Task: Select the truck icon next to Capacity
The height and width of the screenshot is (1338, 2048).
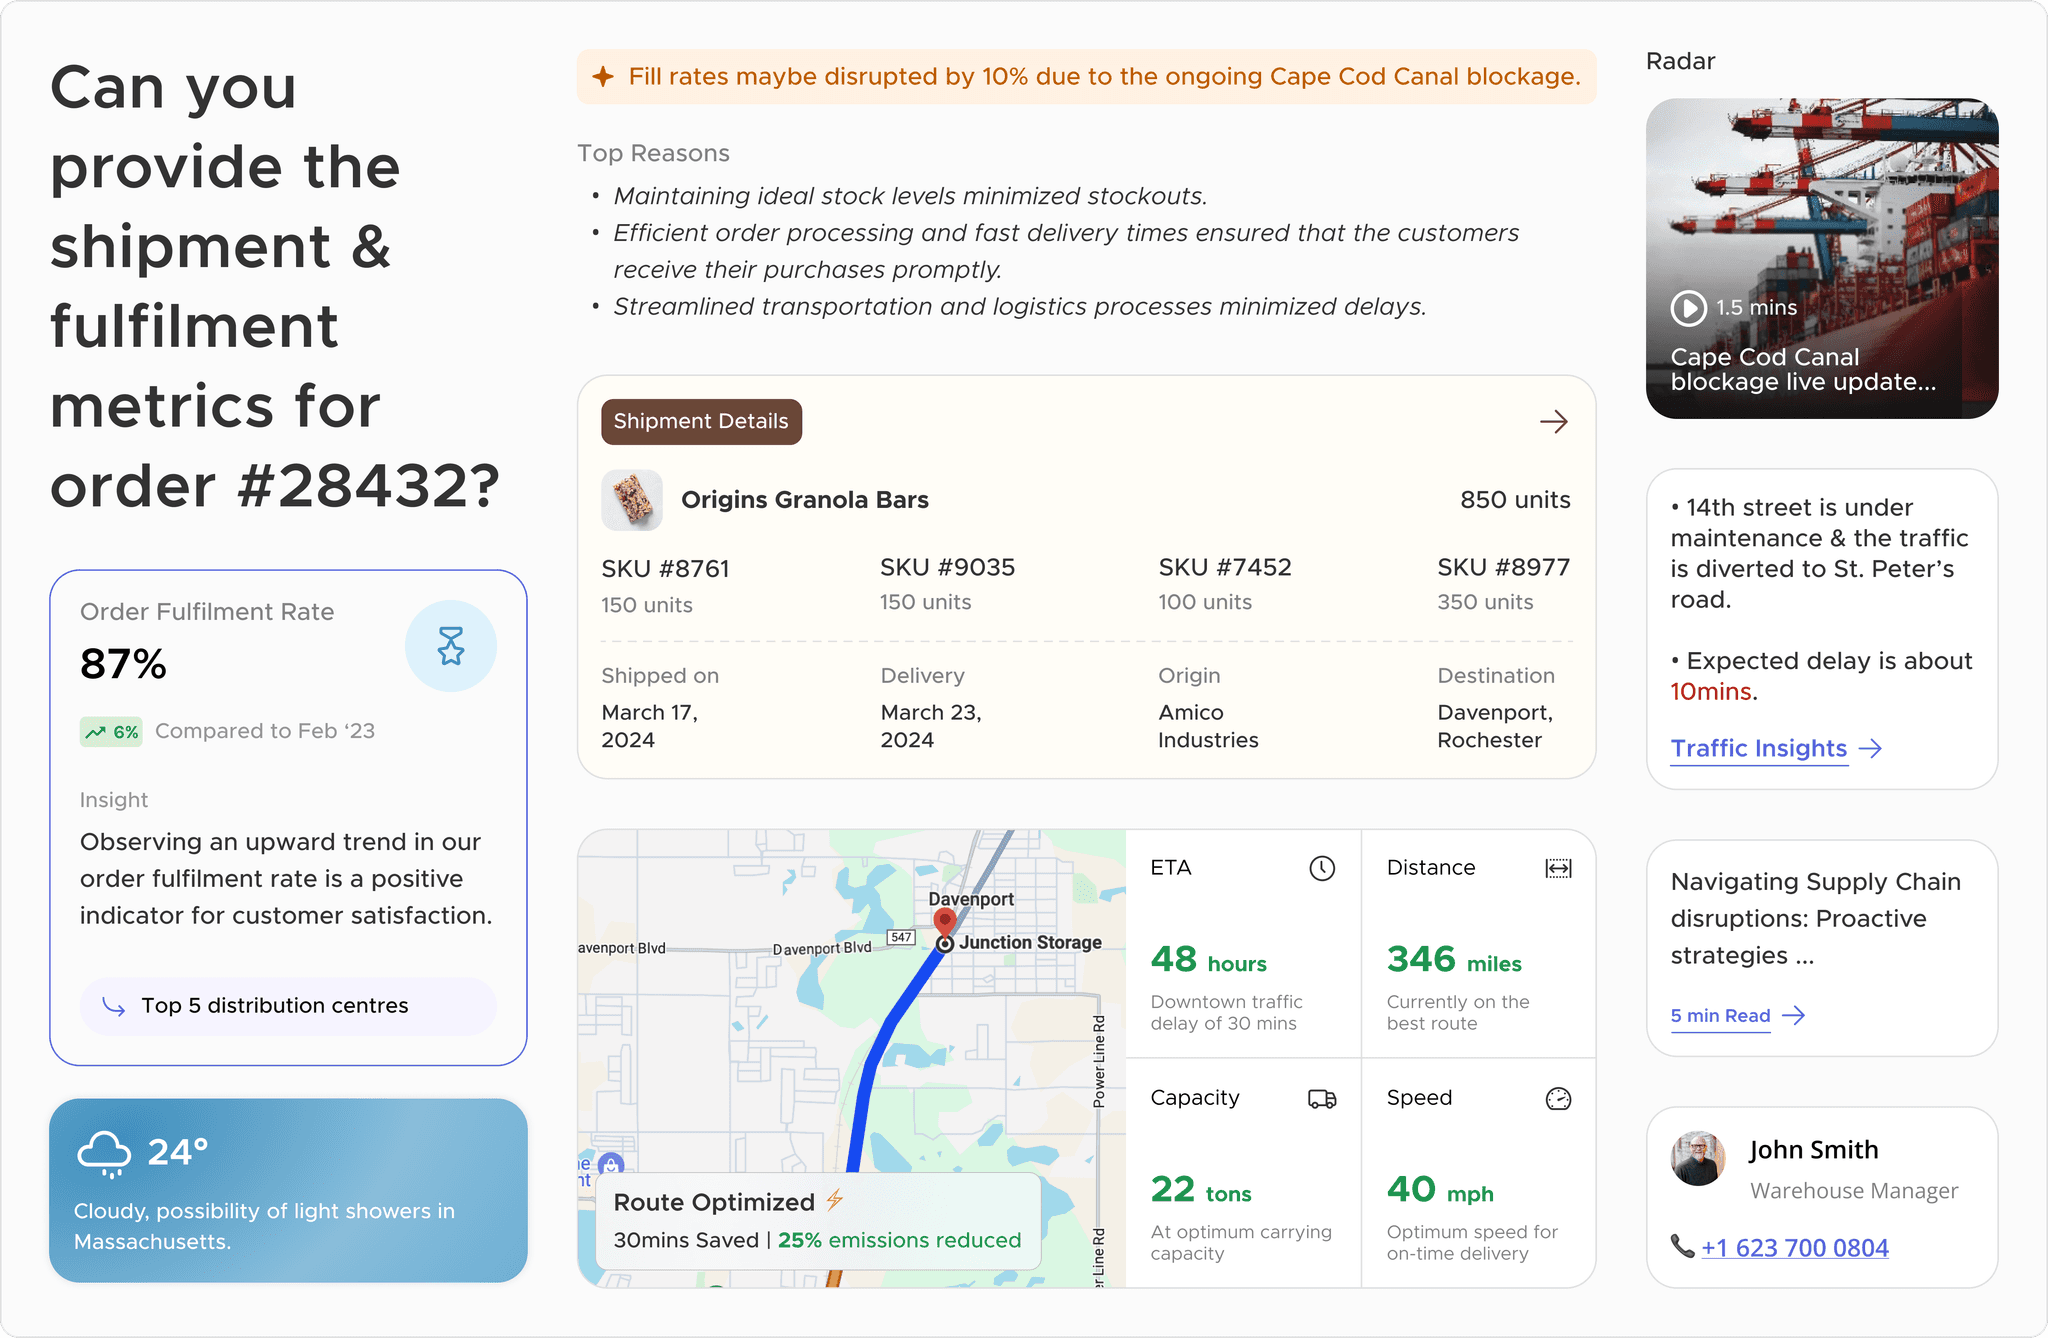Action: click(1320, 1098)
